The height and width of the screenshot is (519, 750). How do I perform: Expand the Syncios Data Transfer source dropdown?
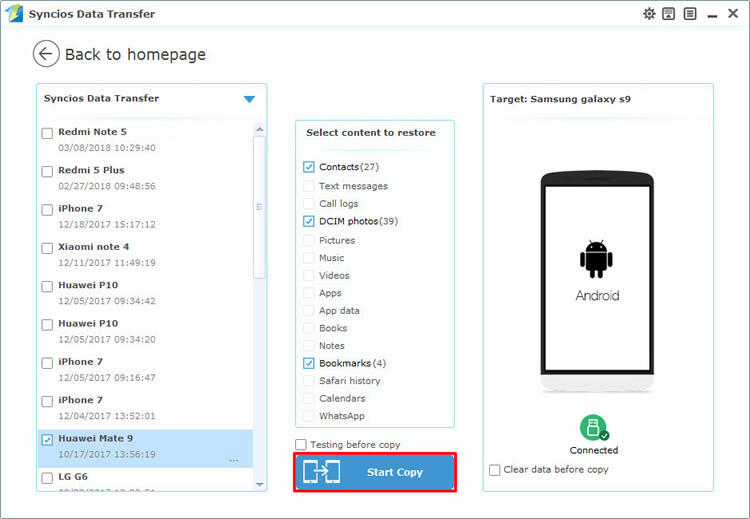(x=249, y=99)
